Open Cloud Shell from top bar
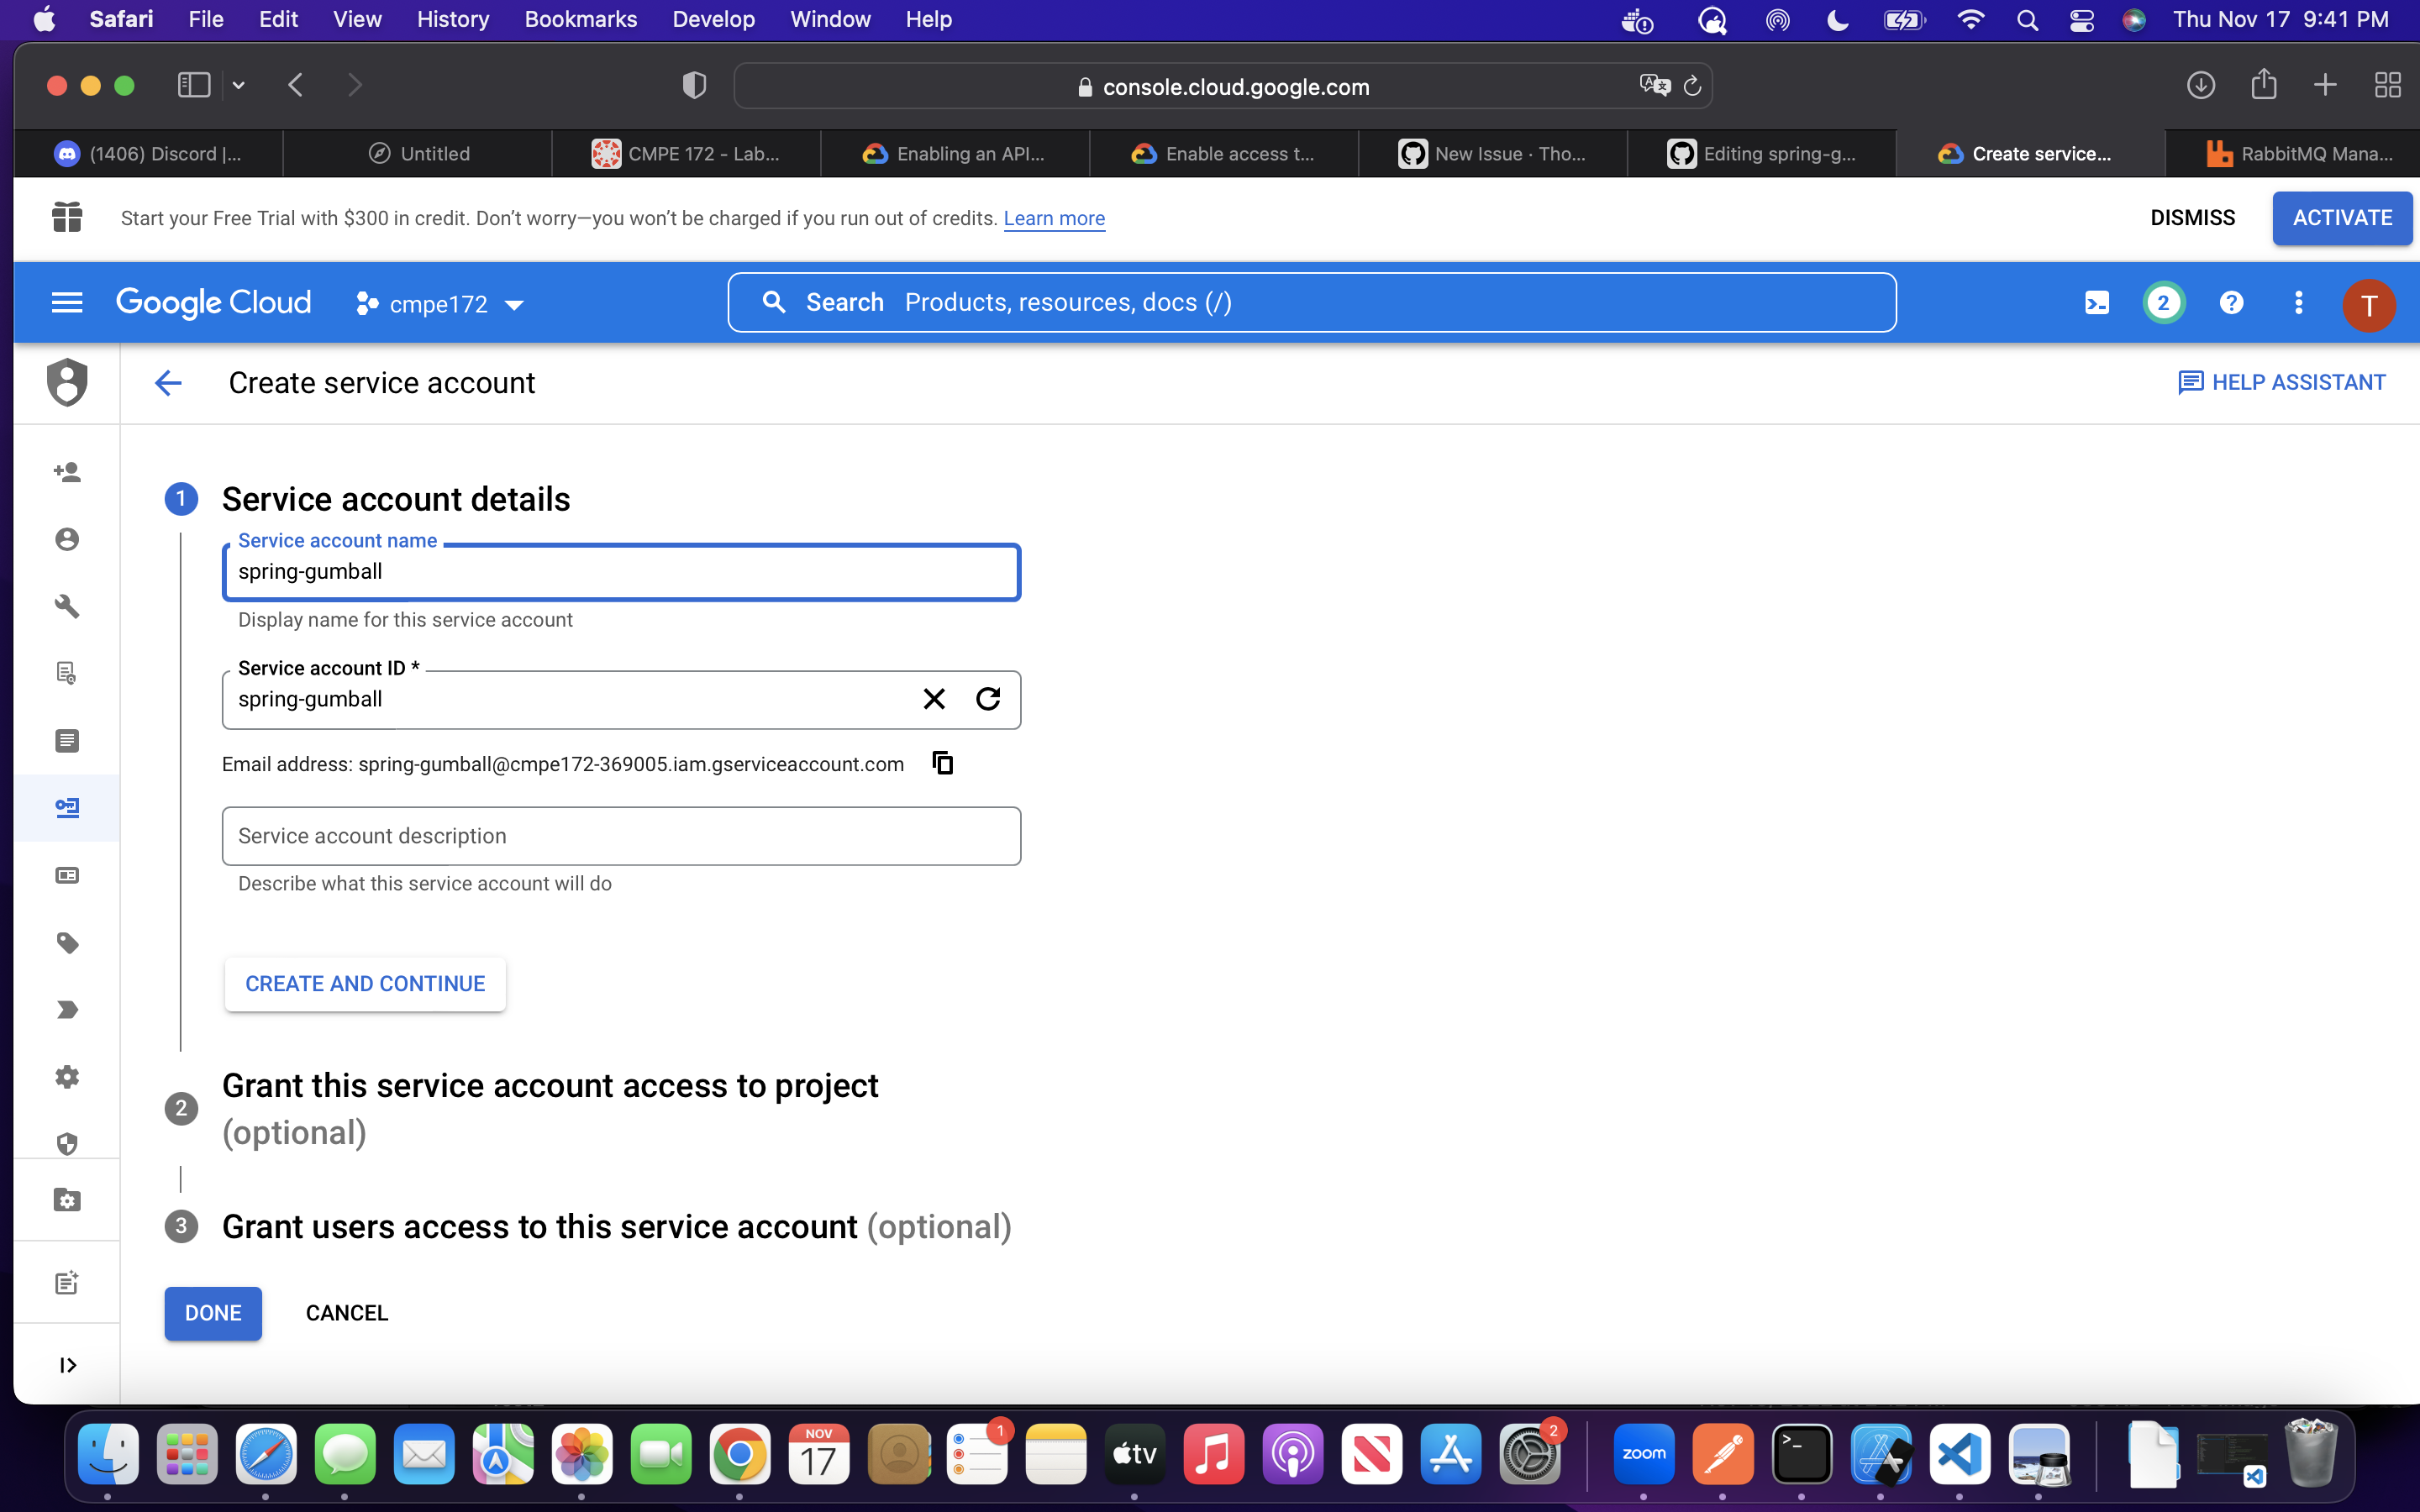The image size is (2420, 1512). (x=2096, y=303)
